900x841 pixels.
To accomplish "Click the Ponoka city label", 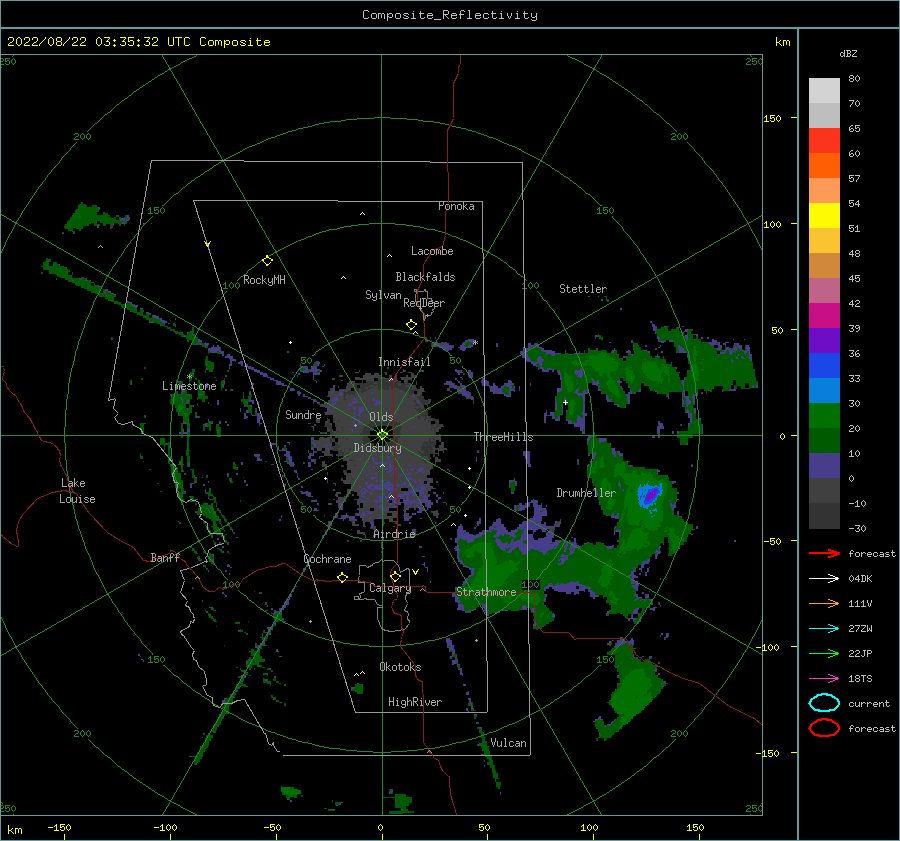I will 456,206.
